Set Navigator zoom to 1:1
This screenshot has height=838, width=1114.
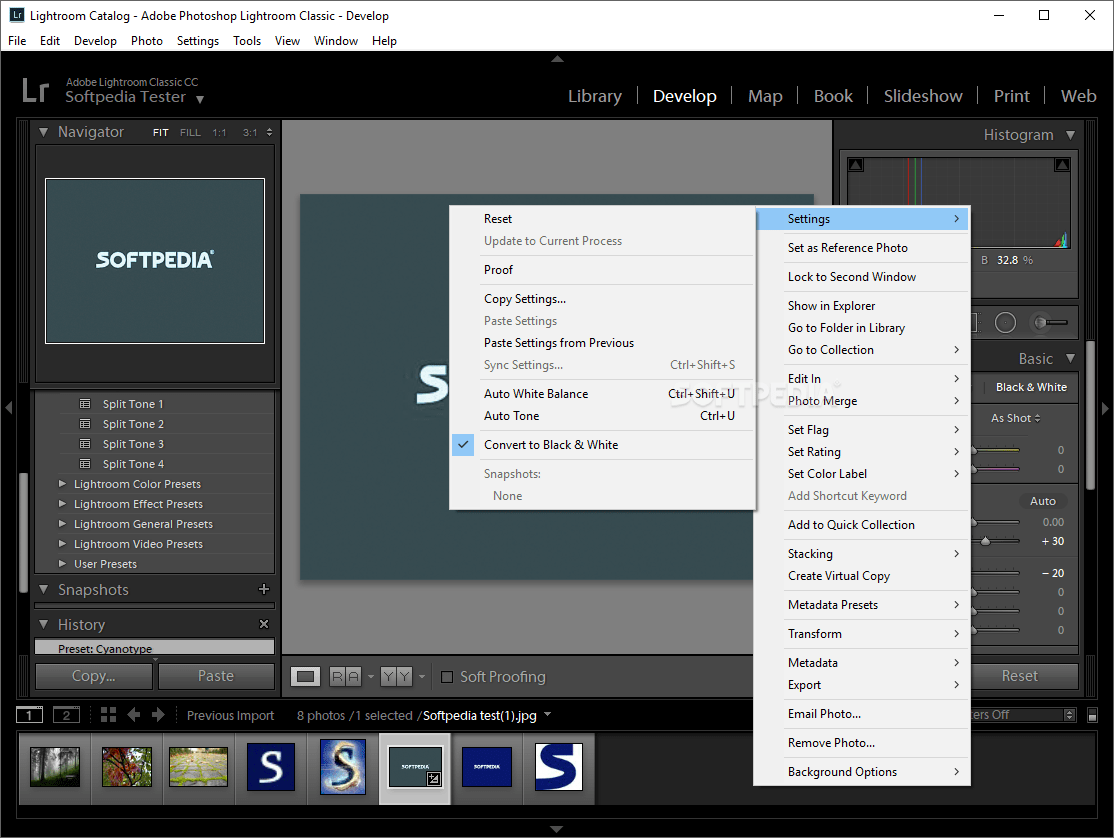tap(220, 132)
